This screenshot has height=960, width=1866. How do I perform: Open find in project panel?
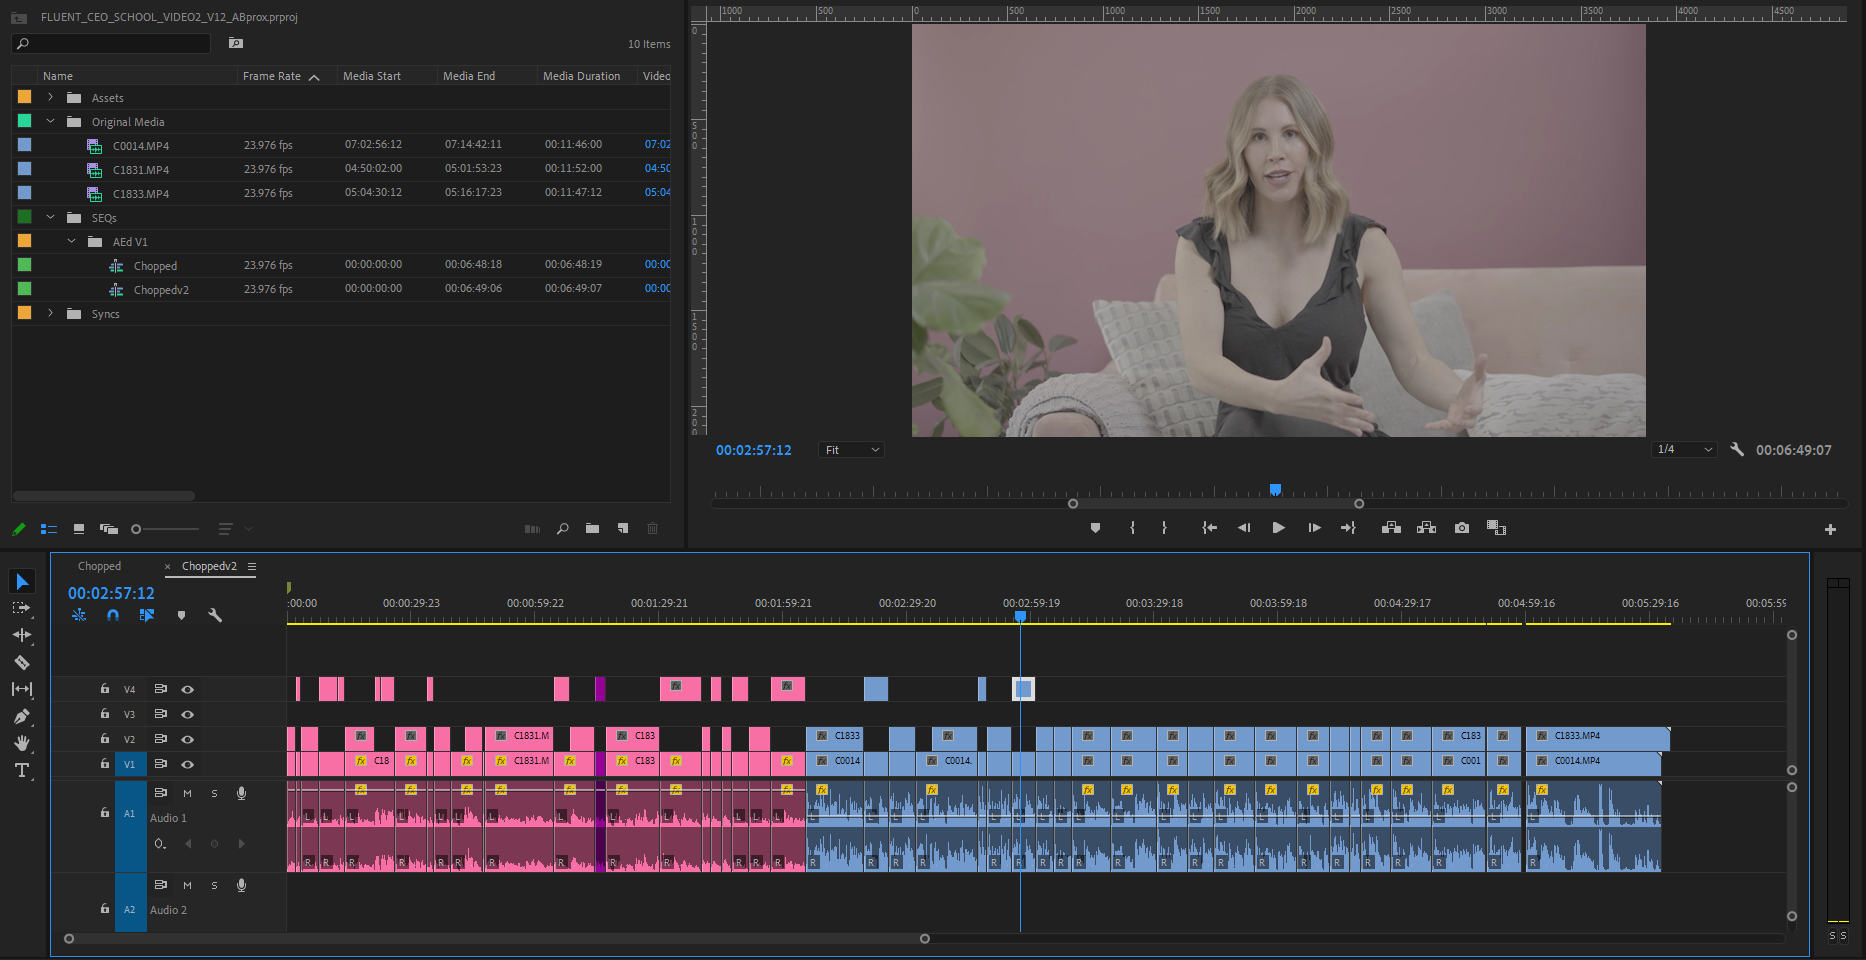point(563,529)
